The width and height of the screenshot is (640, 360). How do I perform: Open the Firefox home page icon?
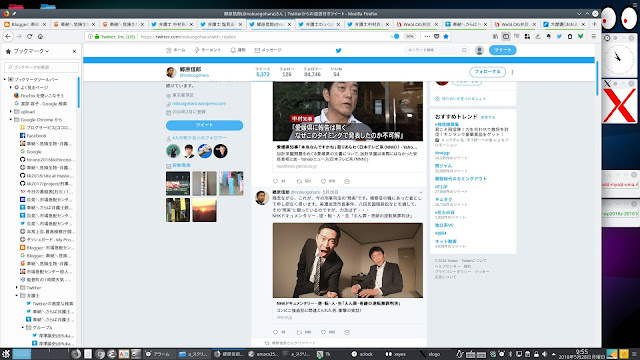tap(40, 36)
